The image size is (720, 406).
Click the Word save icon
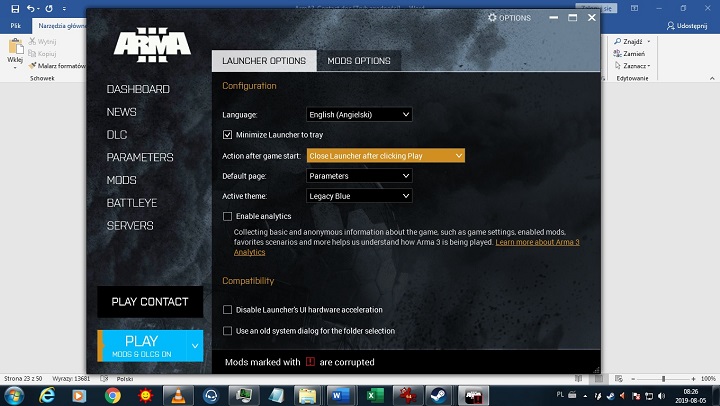tap(14, 8)
